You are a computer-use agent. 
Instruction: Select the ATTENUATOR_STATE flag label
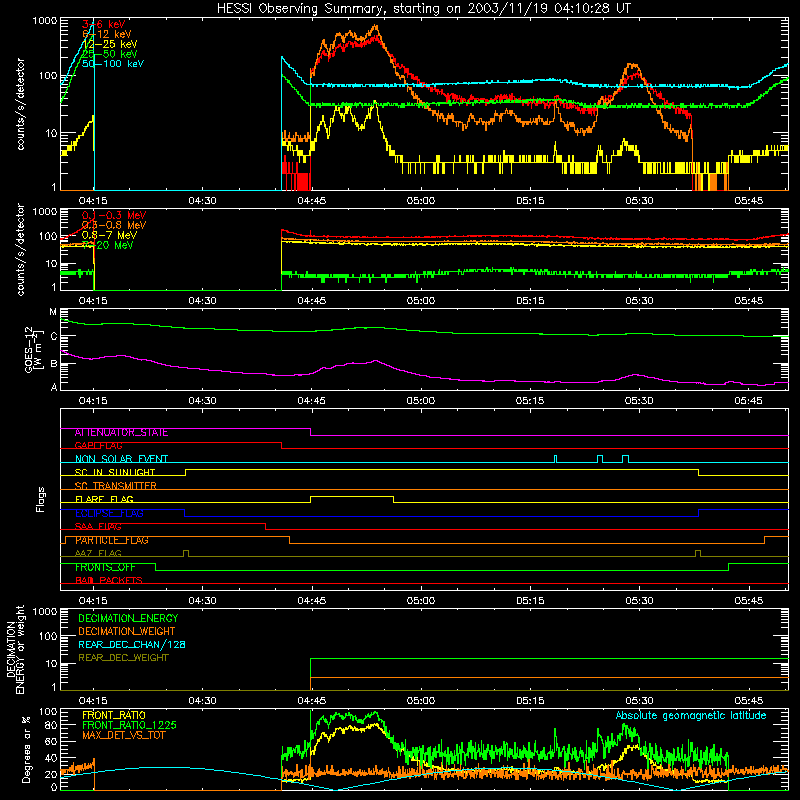(x=121, y=433)
